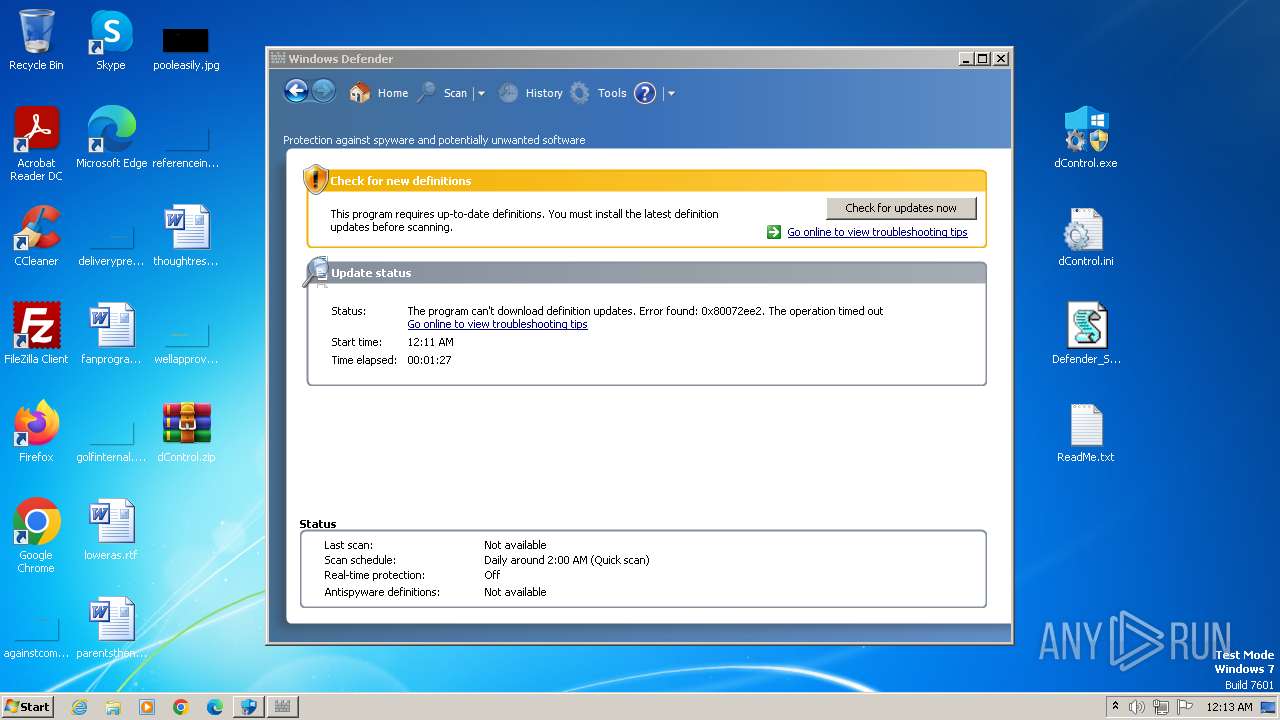Viewport: 1280px width, 720px height.
Task: Click the network tray icon
Action: (x=1161, y=707)
